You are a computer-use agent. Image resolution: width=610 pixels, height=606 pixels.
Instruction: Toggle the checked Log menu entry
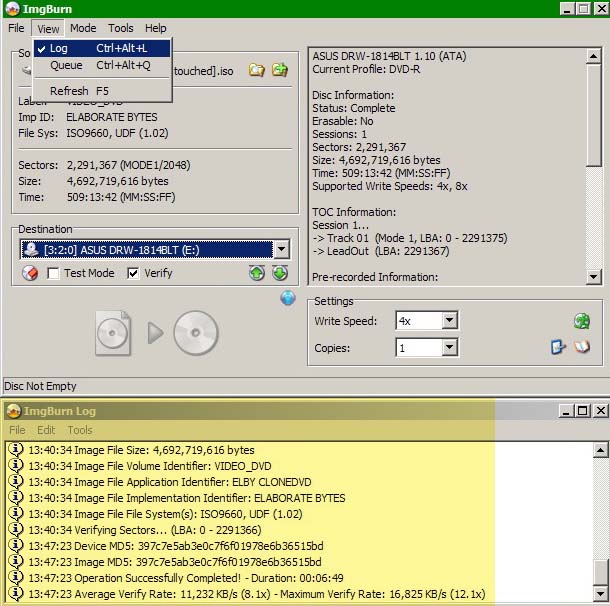(102, 48)
